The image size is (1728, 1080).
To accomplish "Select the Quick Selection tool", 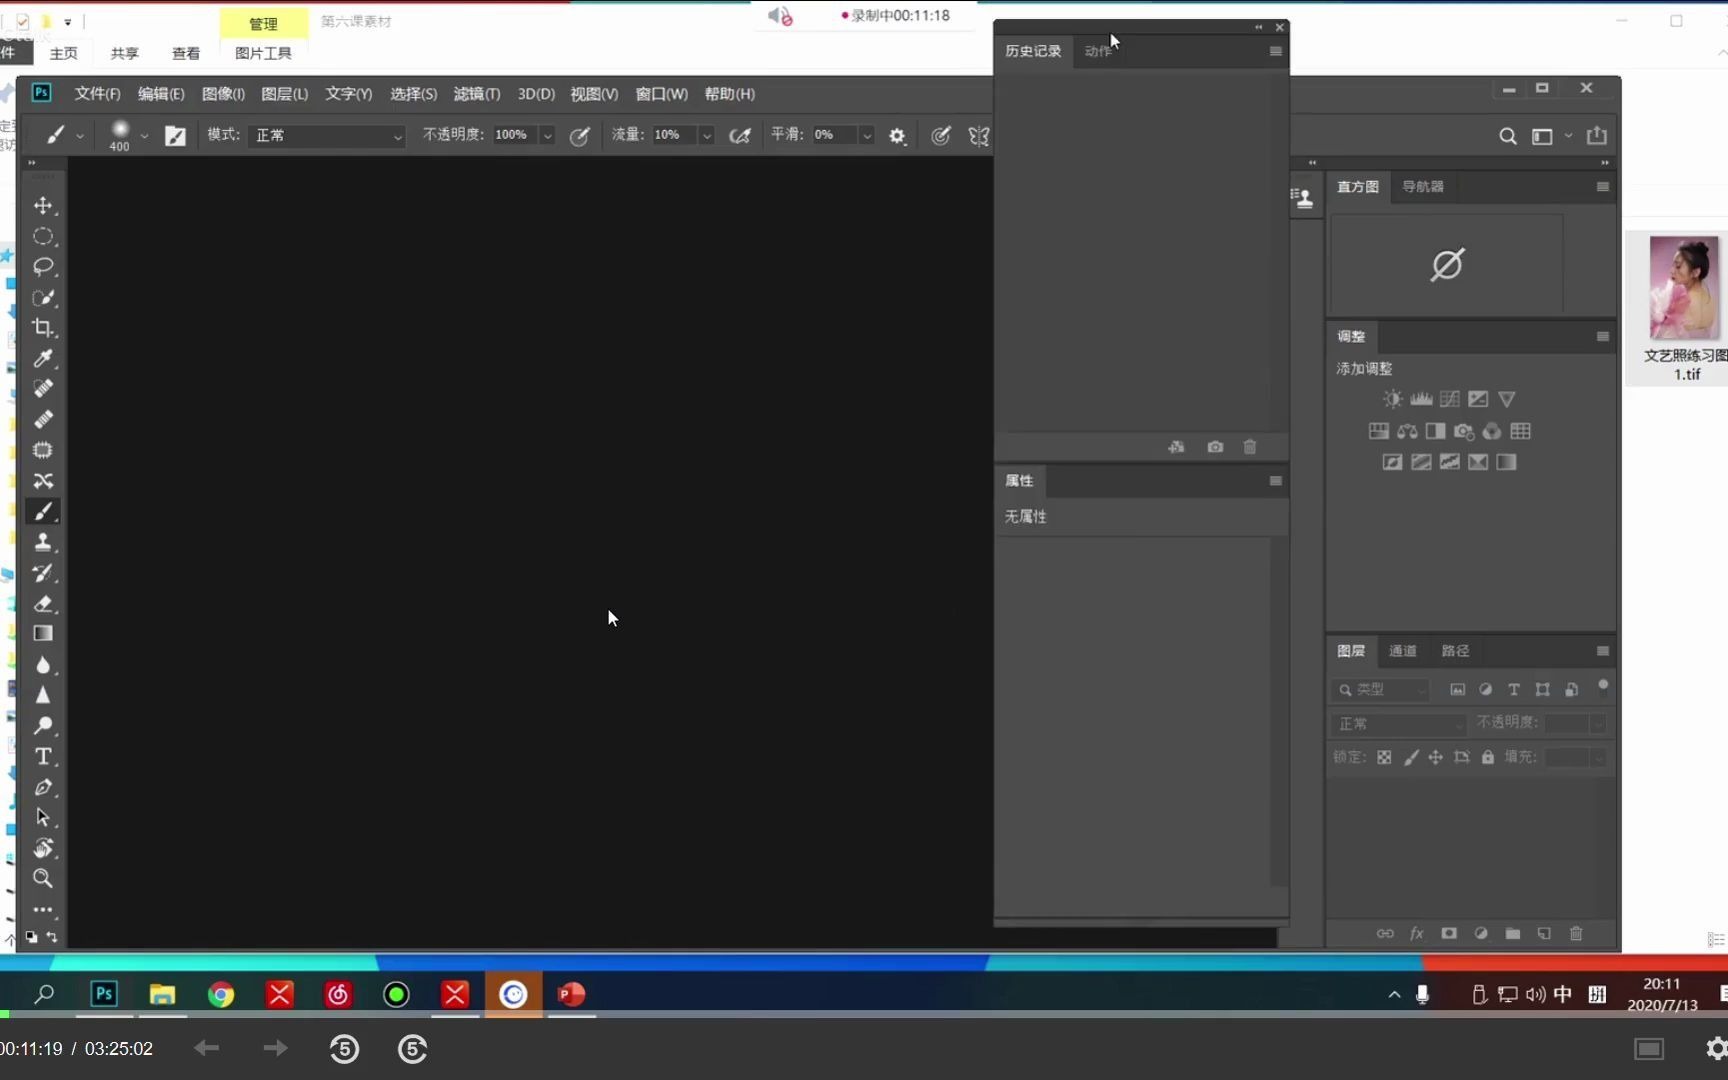I will pos(43,298).
